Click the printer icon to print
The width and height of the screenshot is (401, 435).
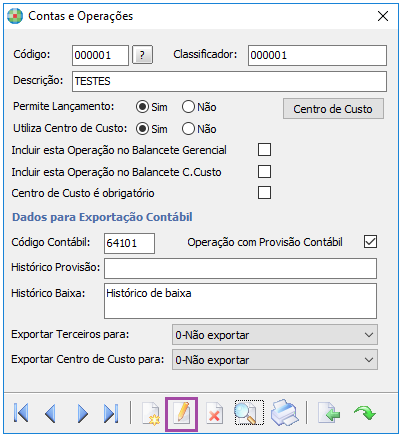tap(285, 414)
